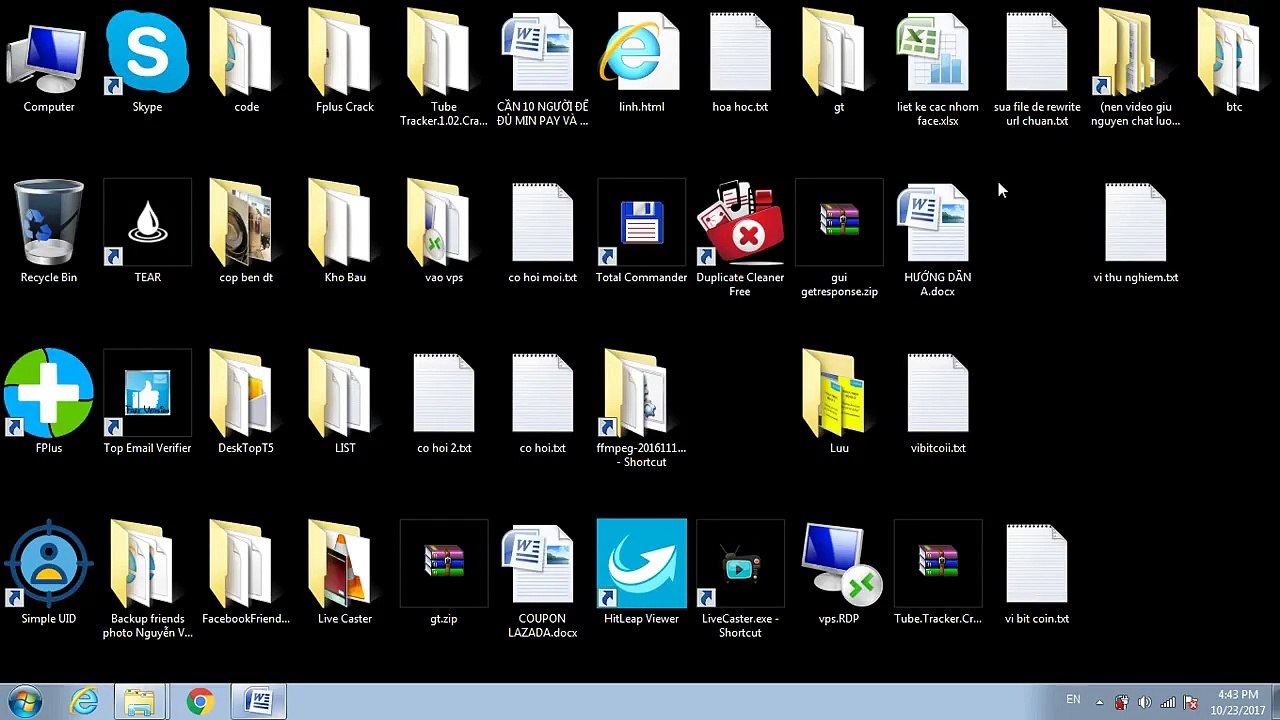Select the linh.html file icon
The image size is (1280, 720).
coord(641,62)
